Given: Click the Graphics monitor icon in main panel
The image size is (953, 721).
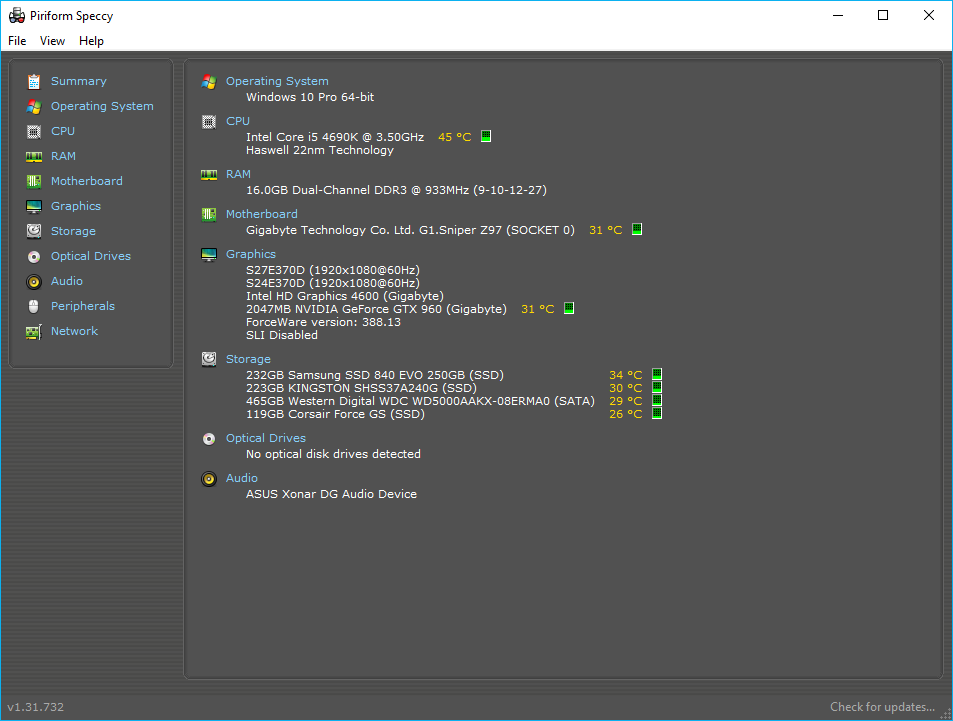Looking at the screenshot, I should (209, 255).
